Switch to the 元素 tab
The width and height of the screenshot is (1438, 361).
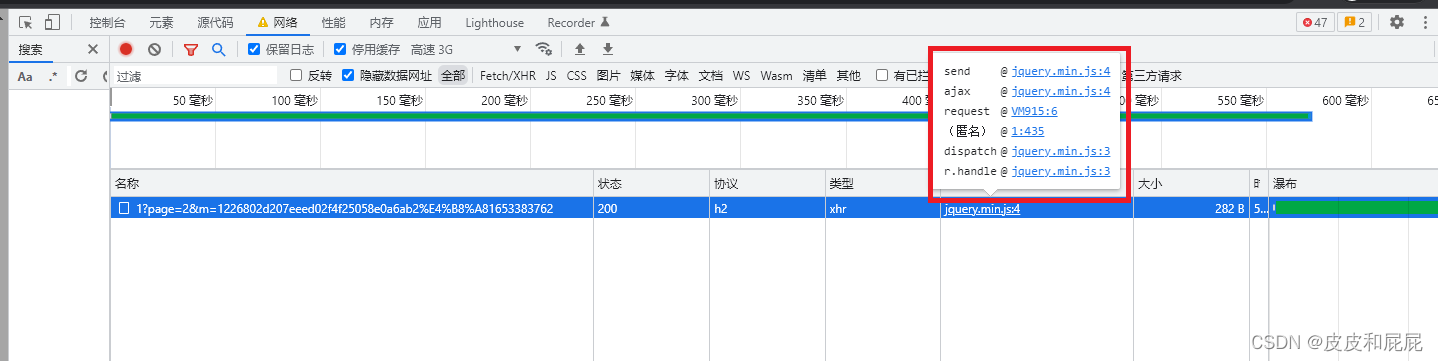161,22
